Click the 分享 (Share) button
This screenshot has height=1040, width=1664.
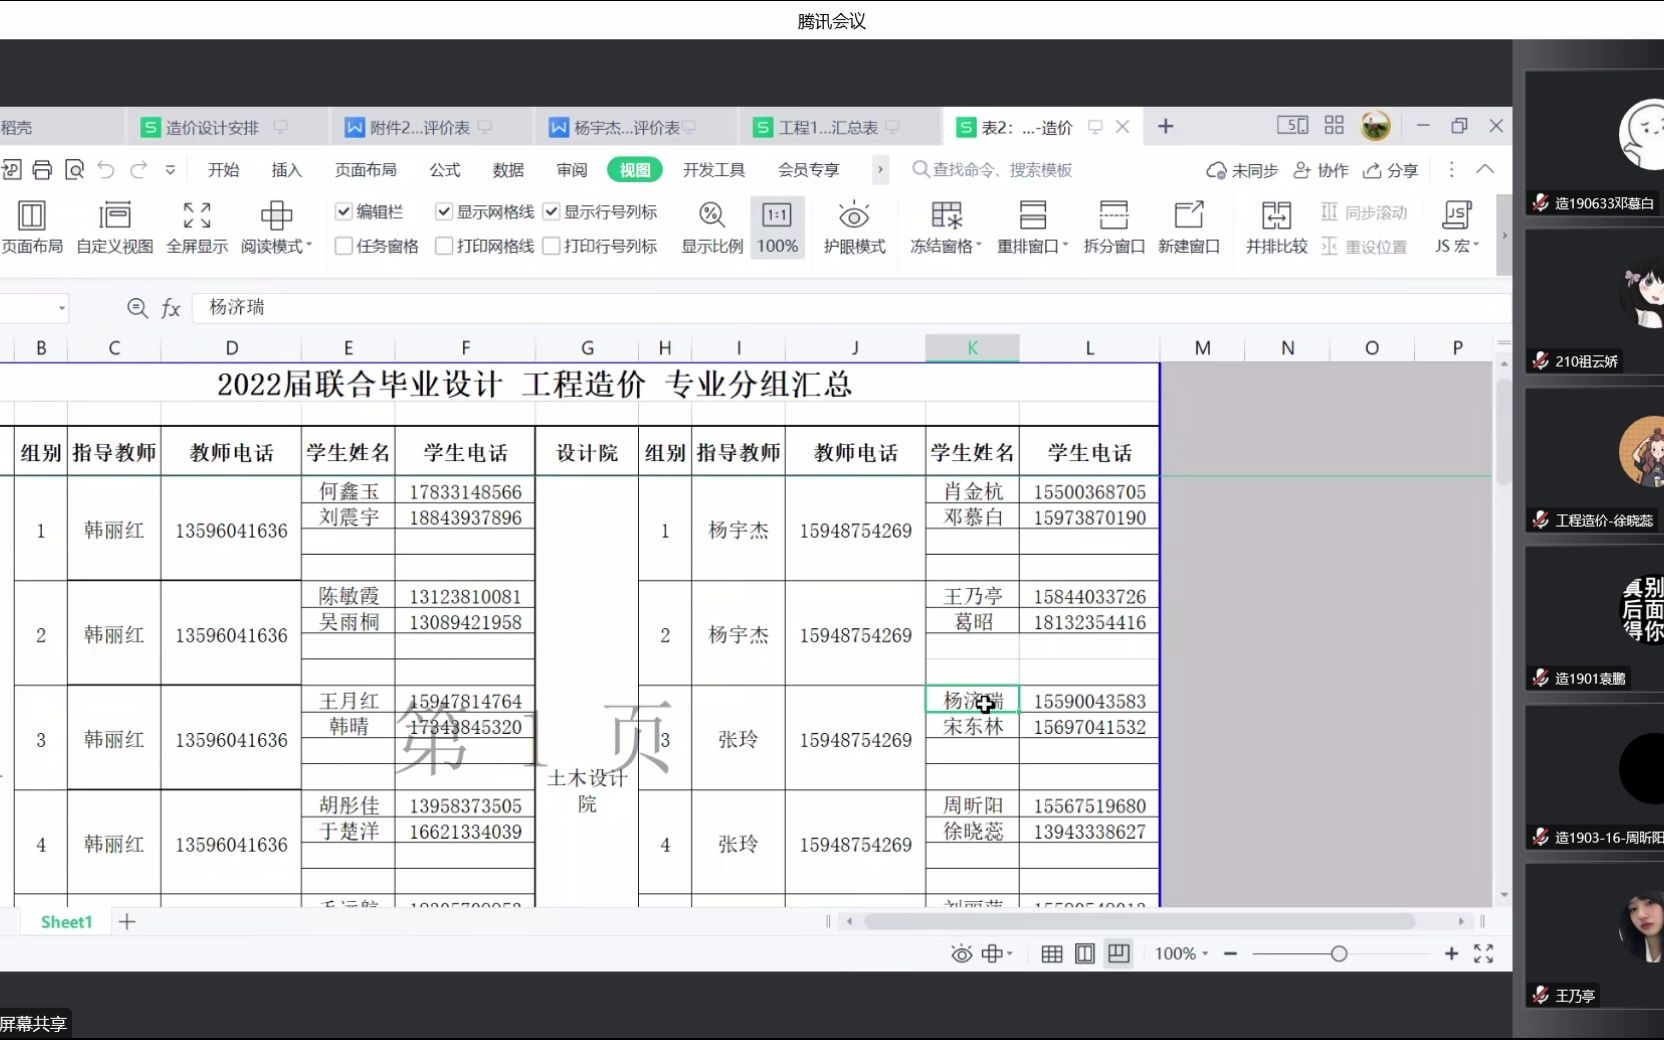click(x=1391, y=170)
